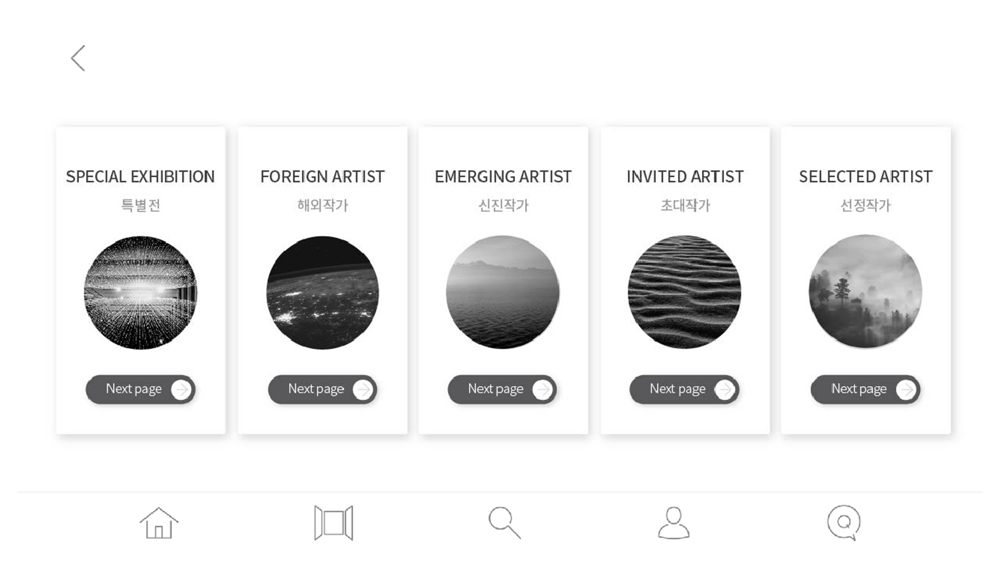Open the Emerging Artist sea image
The image size is (1000, 563).
tap(503, 292)
